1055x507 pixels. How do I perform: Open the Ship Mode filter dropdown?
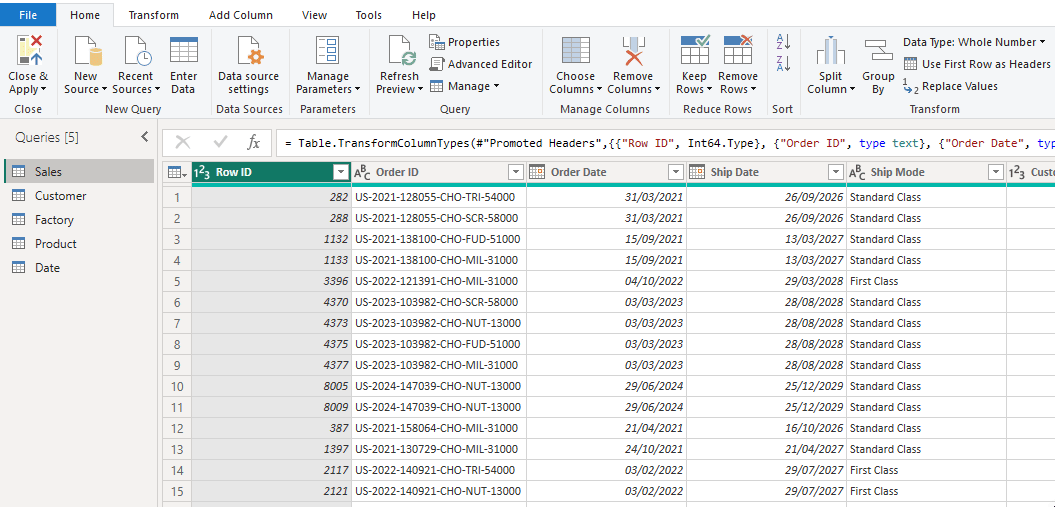[996, 172]
